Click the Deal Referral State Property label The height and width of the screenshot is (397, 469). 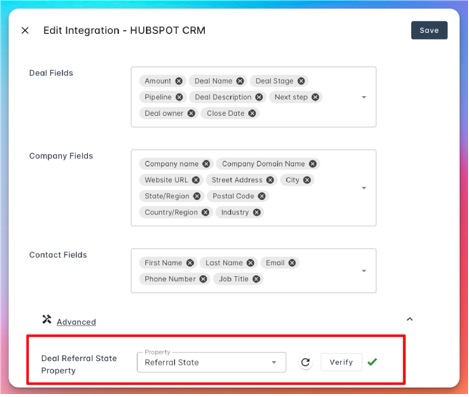(x=79, y=364)
